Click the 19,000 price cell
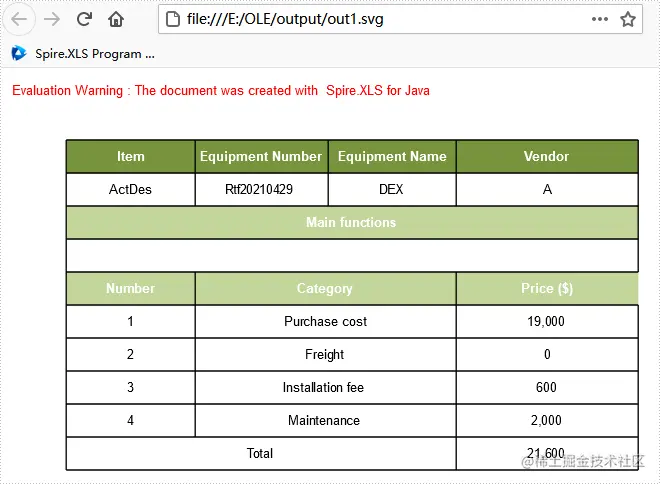 (x=547, y=322)
